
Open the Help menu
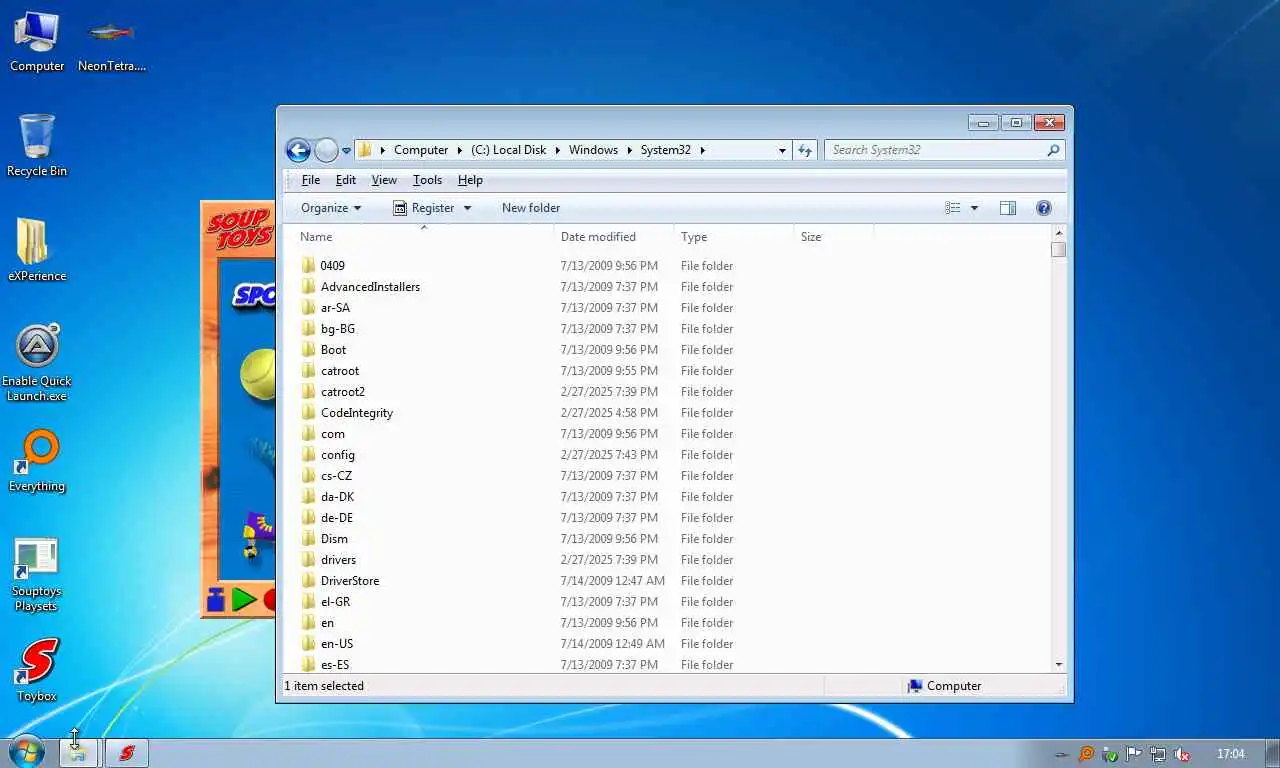pyautogui.click(x=470, y=180)
